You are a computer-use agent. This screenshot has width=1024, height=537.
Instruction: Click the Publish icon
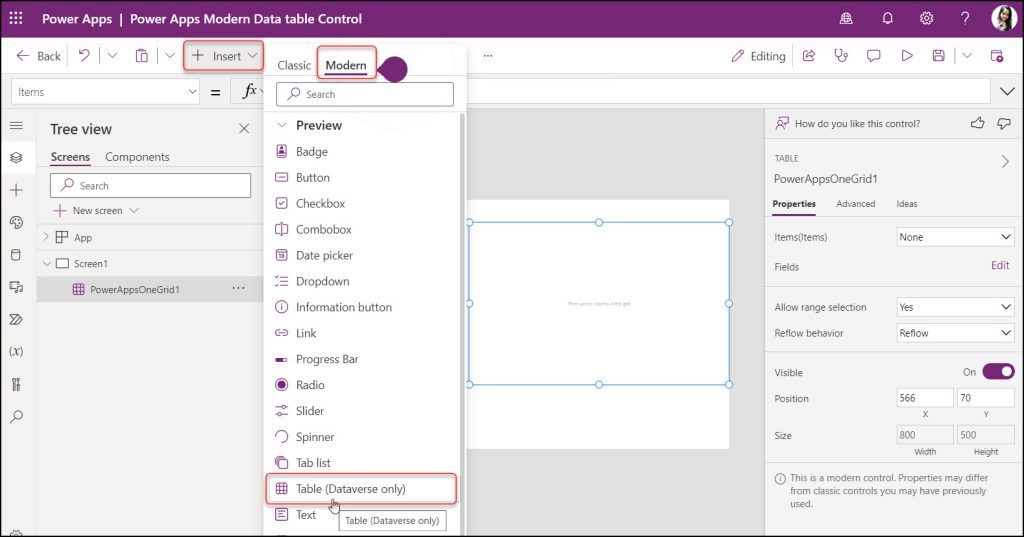pos(997,56)
